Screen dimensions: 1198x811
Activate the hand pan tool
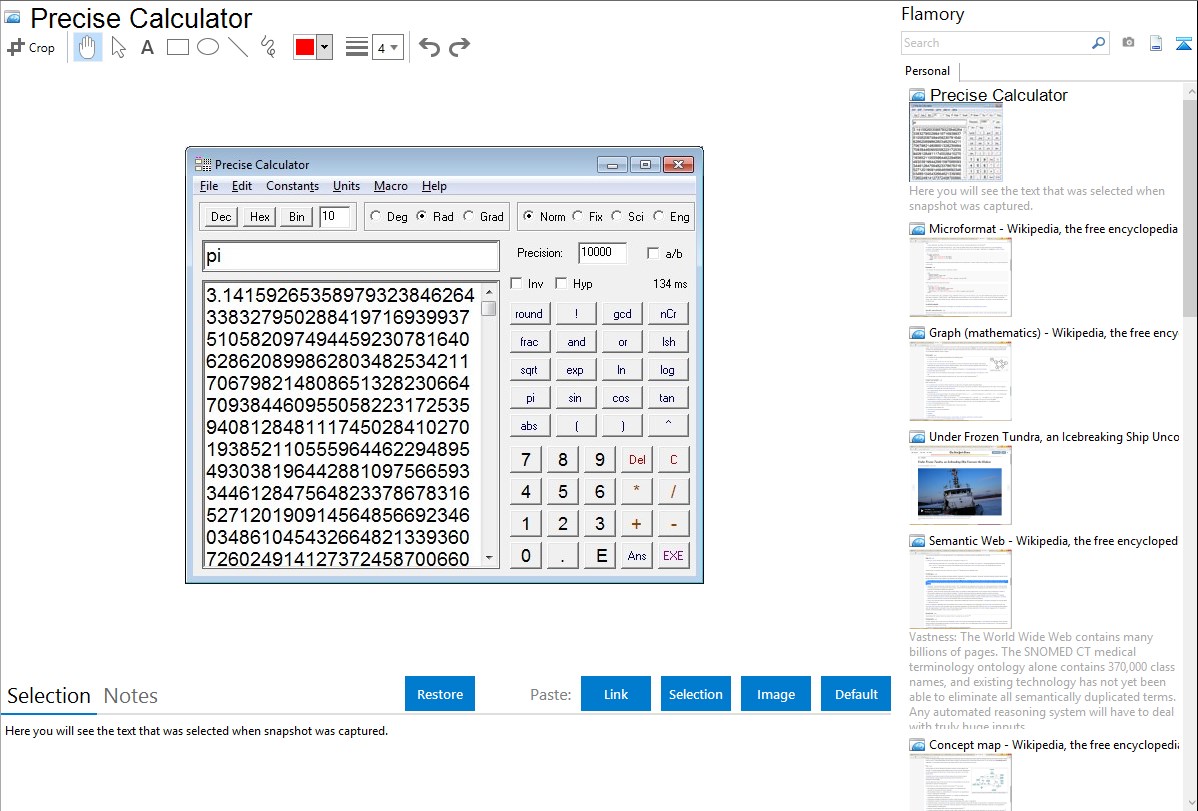pyautogui.click(x=87, y=47)
